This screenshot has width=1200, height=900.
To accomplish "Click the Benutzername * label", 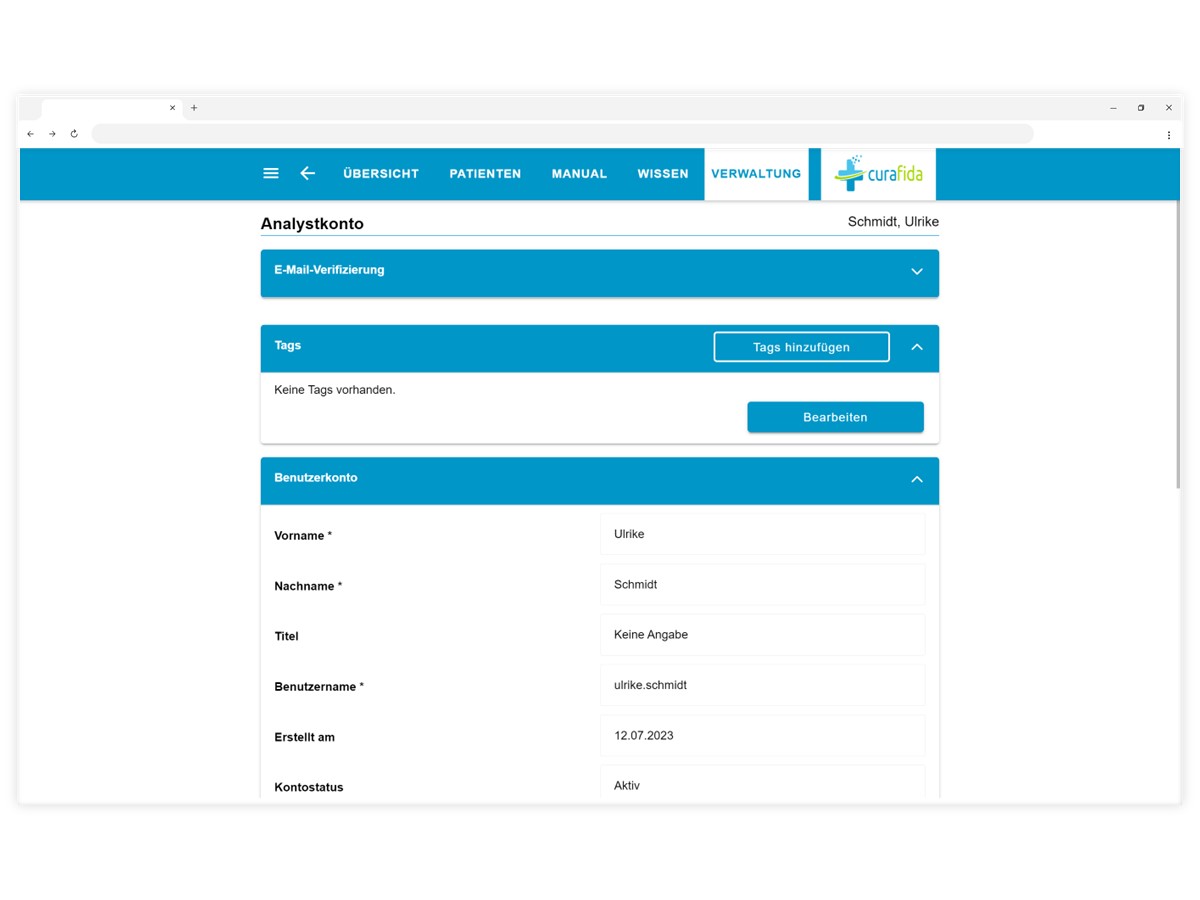I will click(x=319, y=687).
